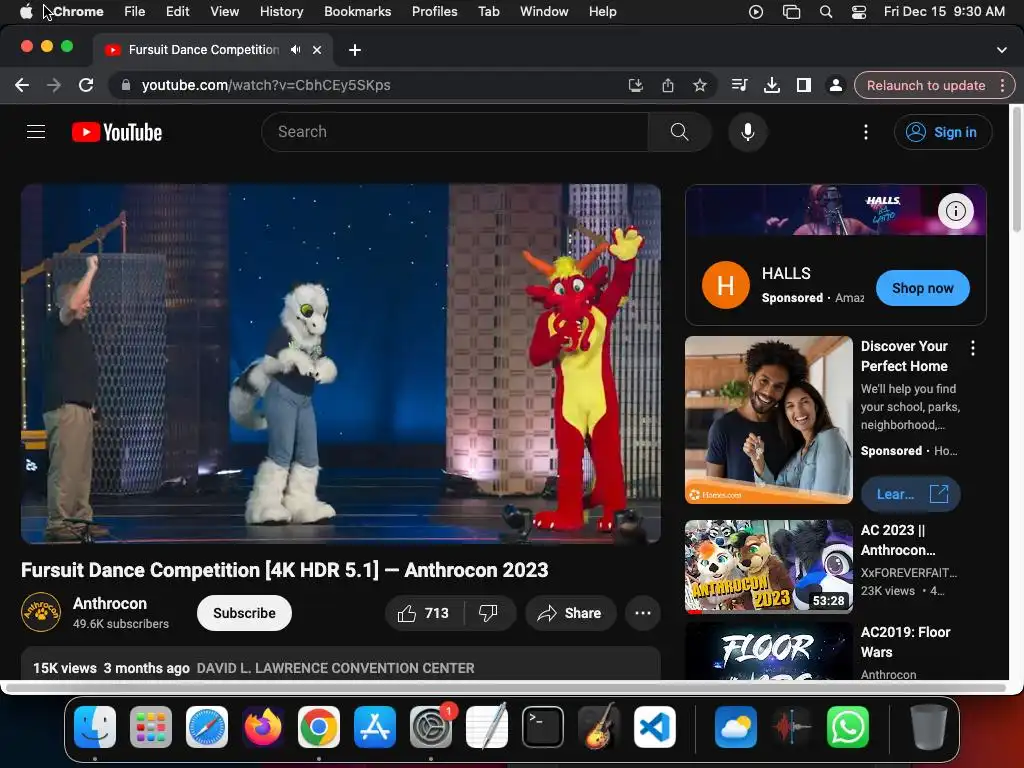Toggle Chrome side panel icon
This screenshot has width=1024, height=768.
pos(803,85)
